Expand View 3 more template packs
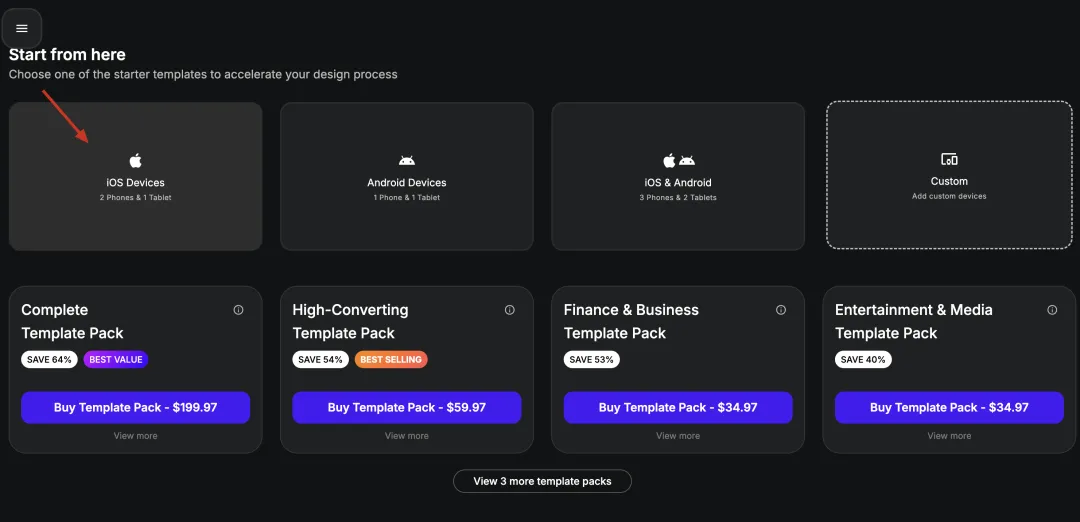 542,481
